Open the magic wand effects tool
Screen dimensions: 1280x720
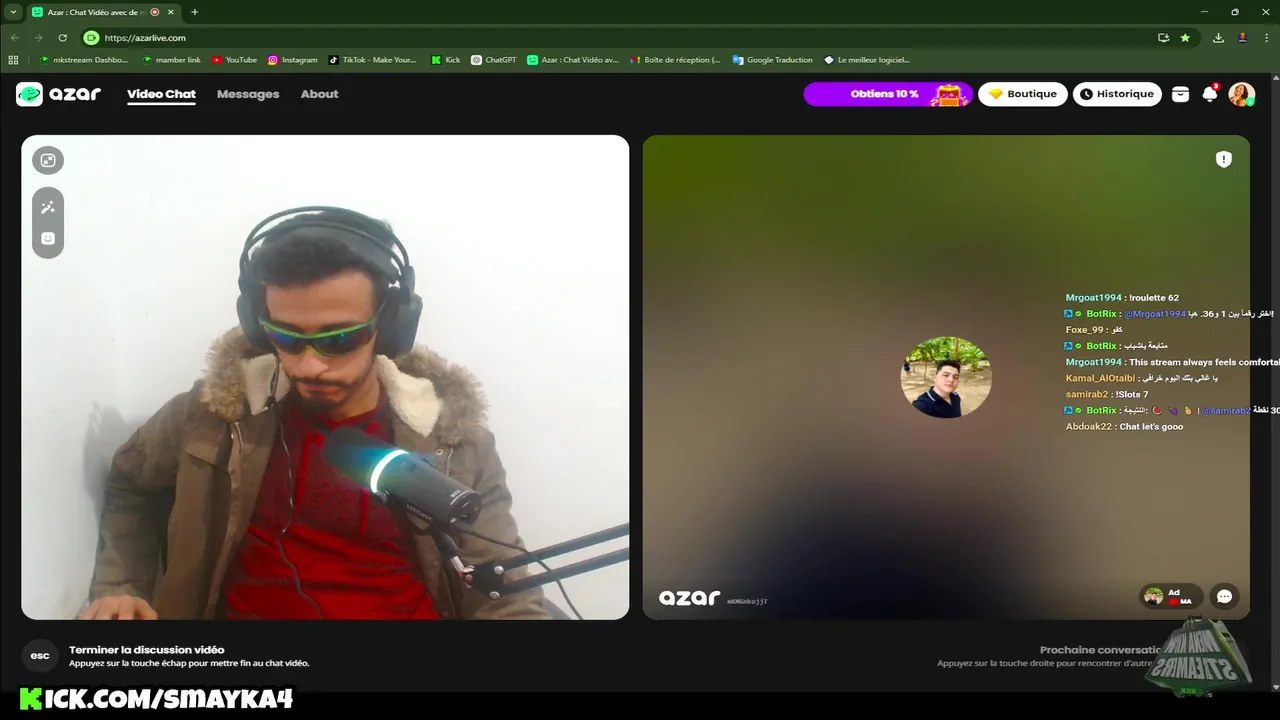tap(47, 207)
